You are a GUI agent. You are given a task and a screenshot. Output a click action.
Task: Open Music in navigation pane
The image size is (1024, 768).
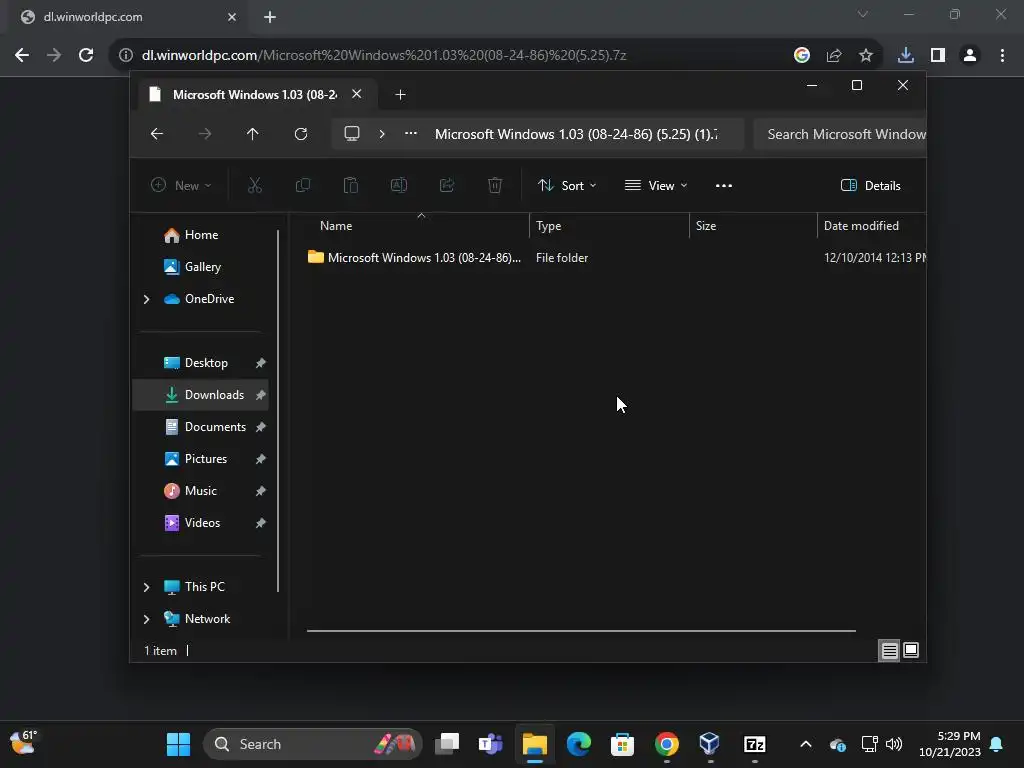tap(200, 491)
